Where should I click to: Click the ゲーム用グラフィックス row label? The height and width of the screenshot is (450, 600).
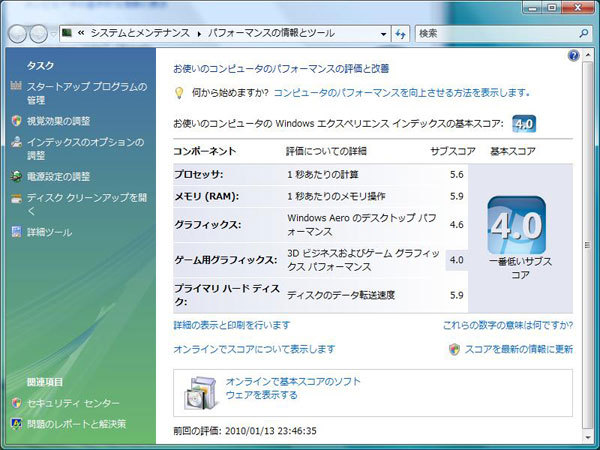(x=226, y=260)
